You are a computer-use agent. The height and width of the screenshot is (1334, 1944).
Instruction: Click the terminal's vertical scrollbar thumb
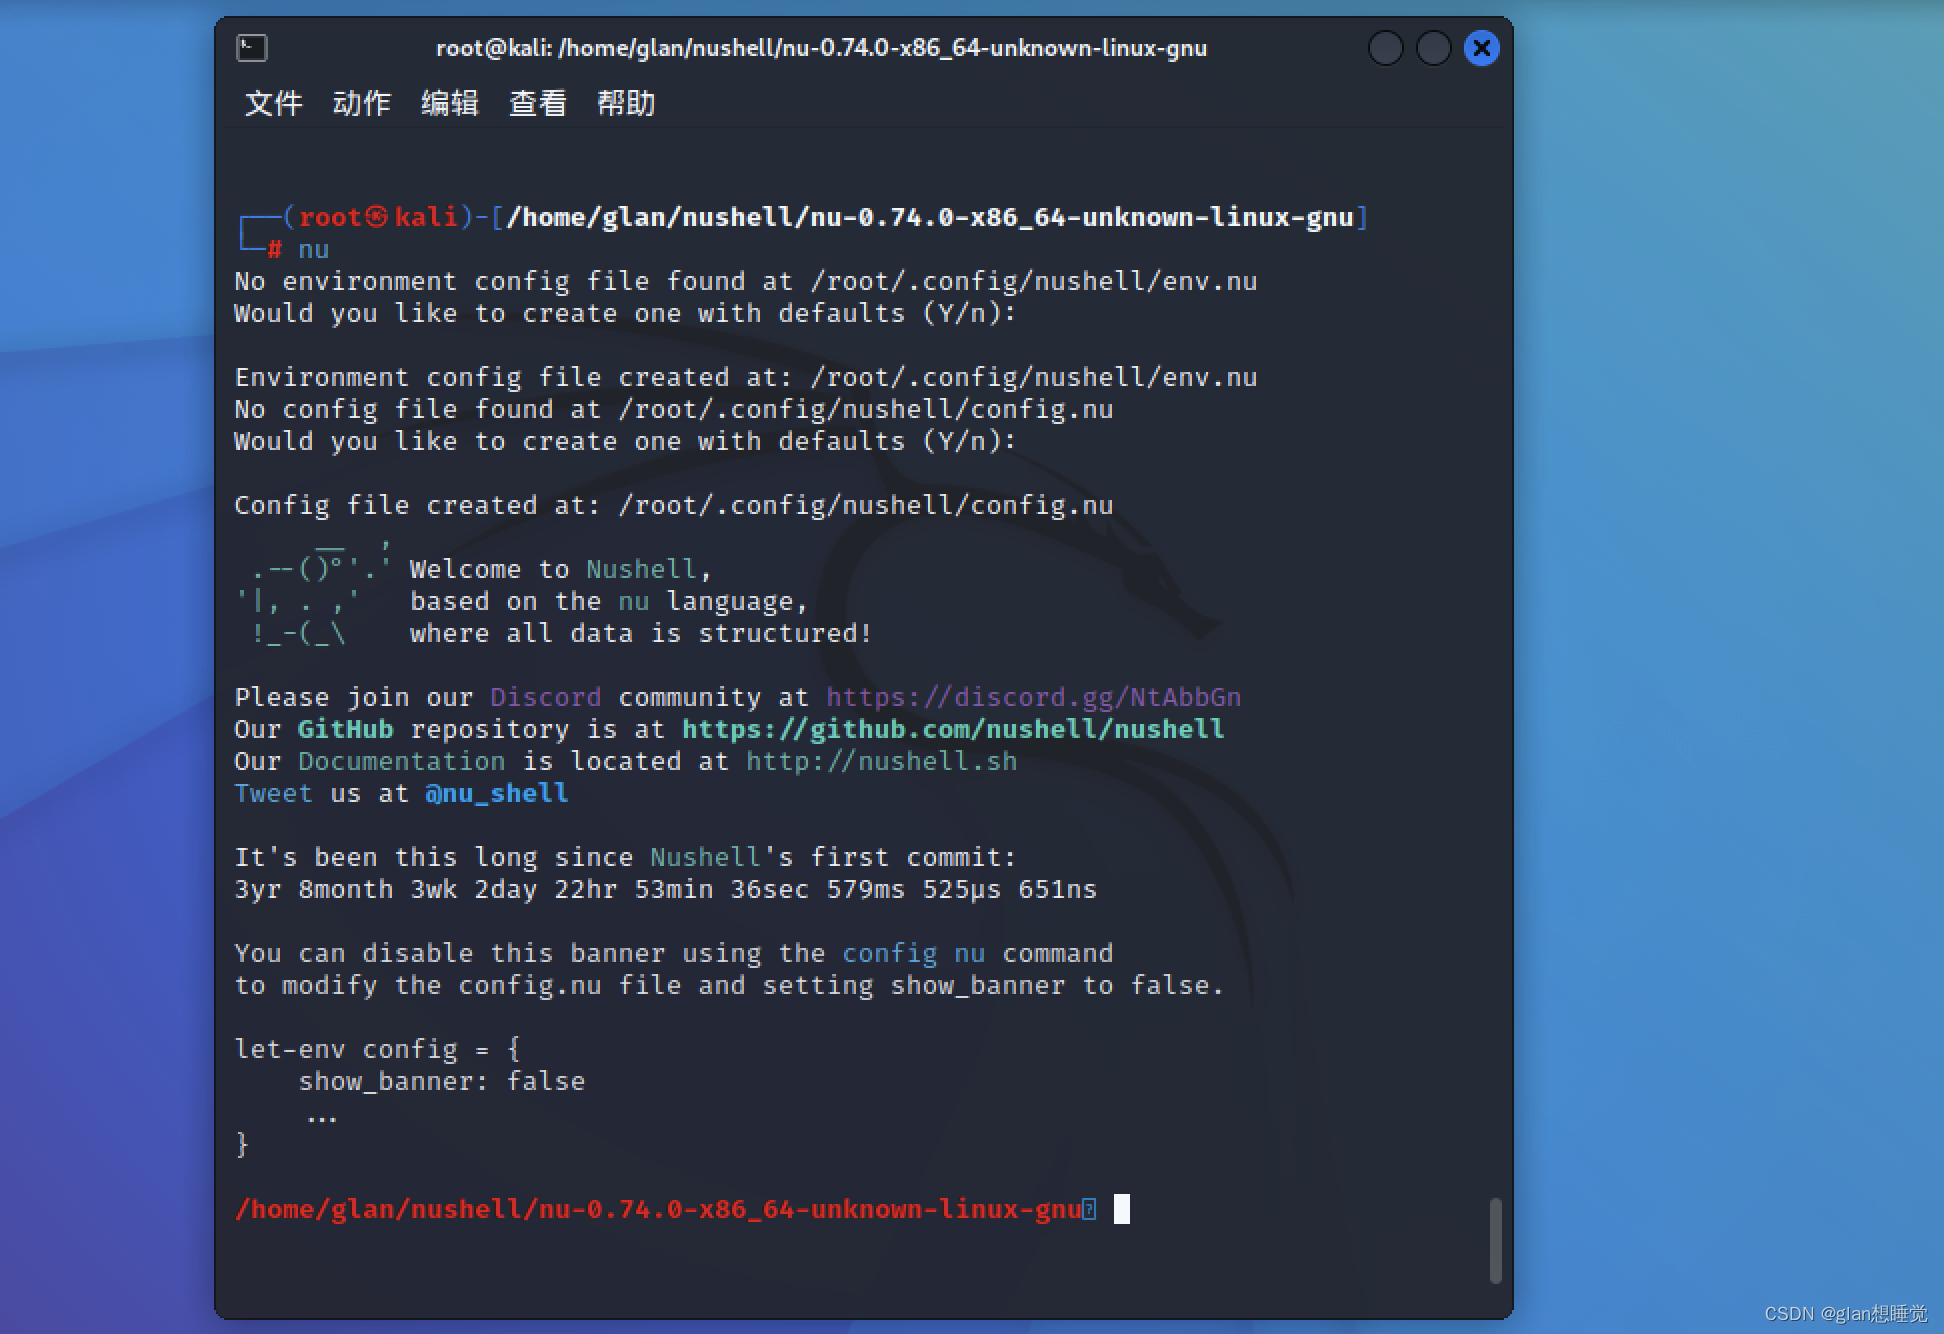click(x=1495, y=1240)
